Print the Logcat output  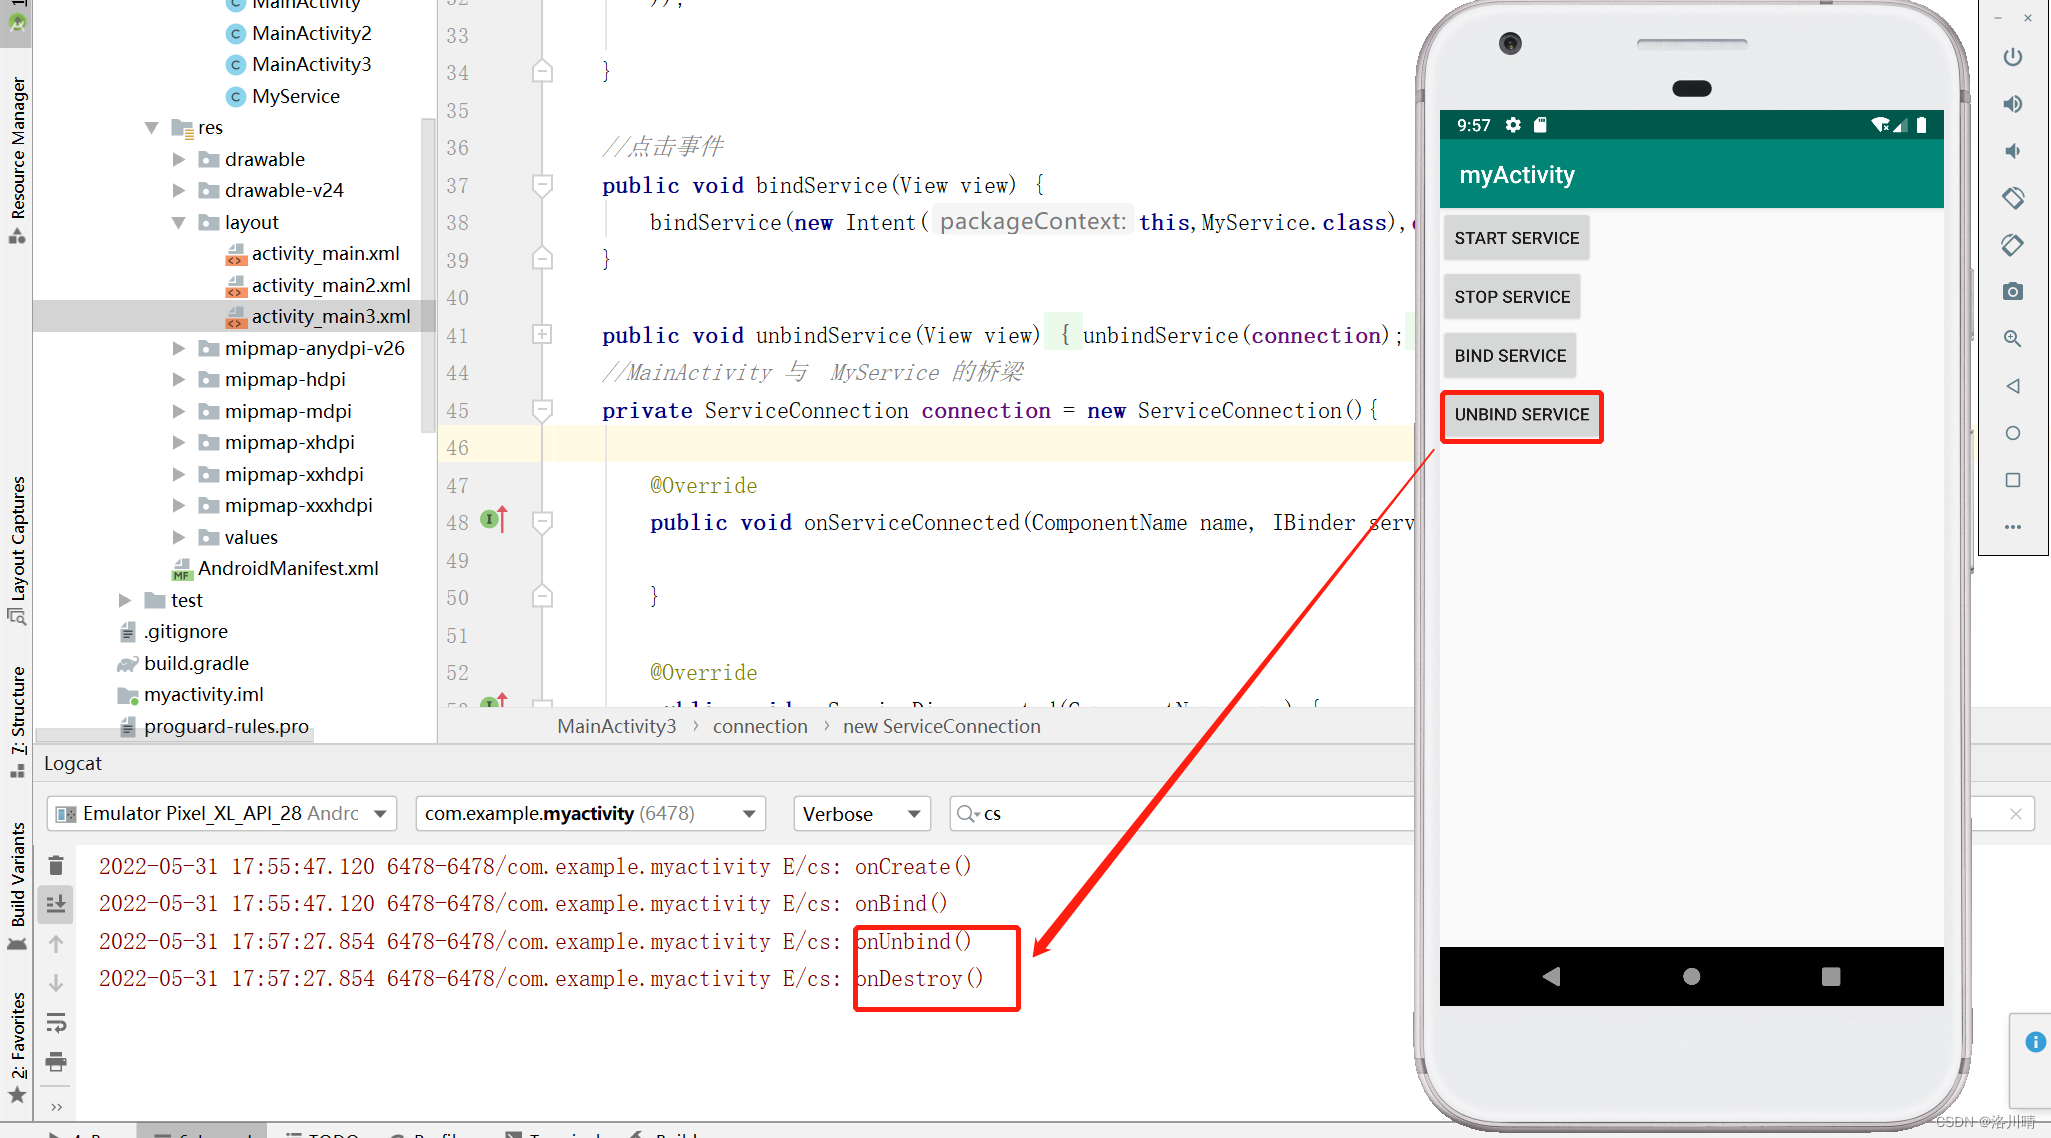[56, 1063]
